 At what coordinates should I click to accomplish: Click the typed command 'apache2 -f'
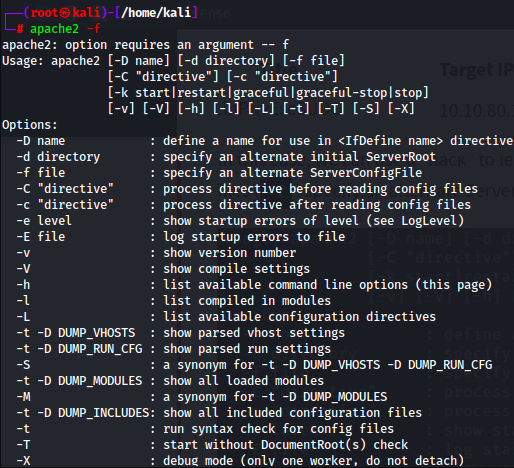click(65, 29)
